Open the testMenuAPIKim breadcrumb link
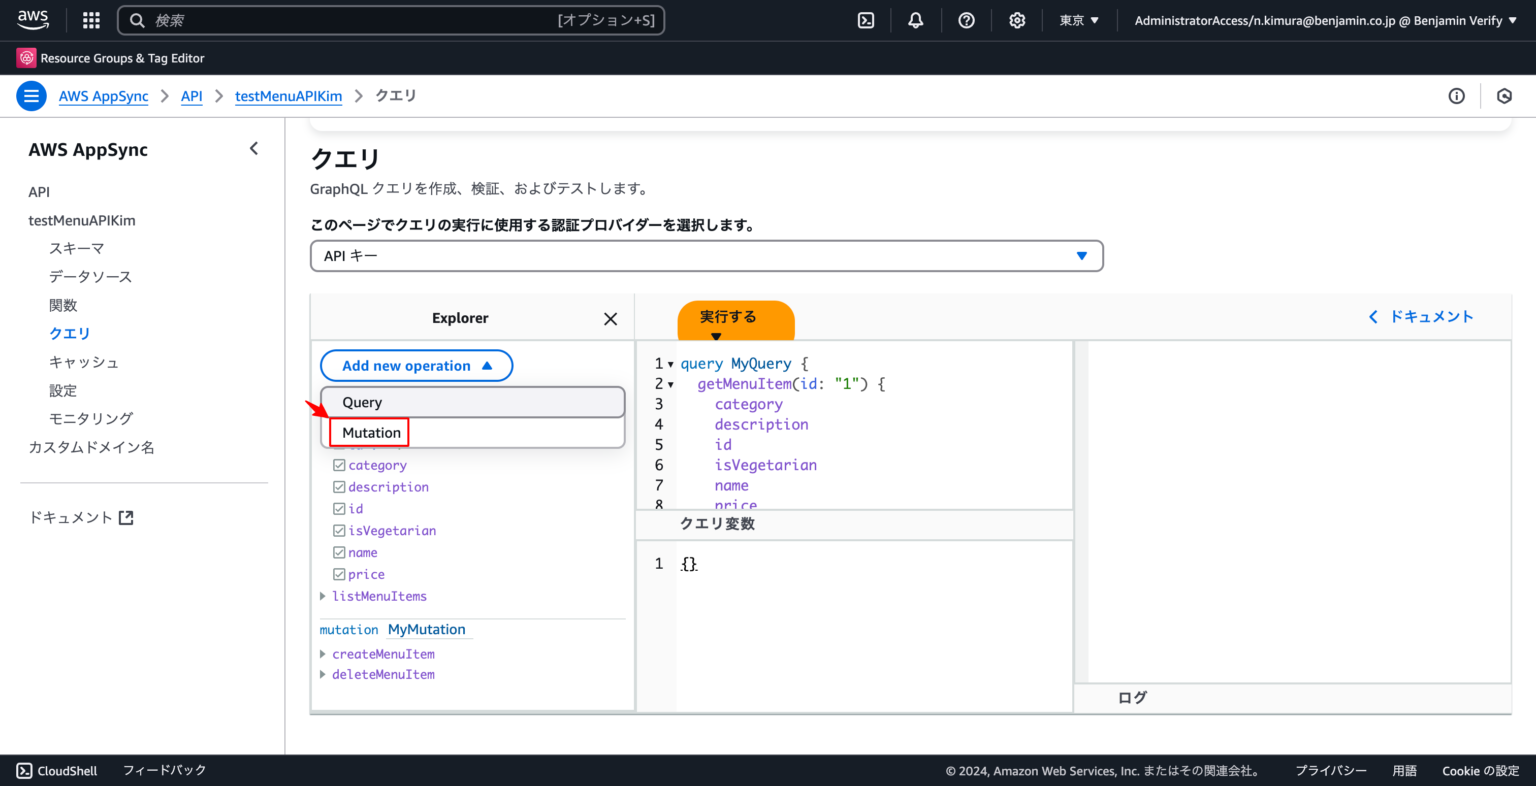Viewport: 1536px width, 786px height. pos(288,95)
